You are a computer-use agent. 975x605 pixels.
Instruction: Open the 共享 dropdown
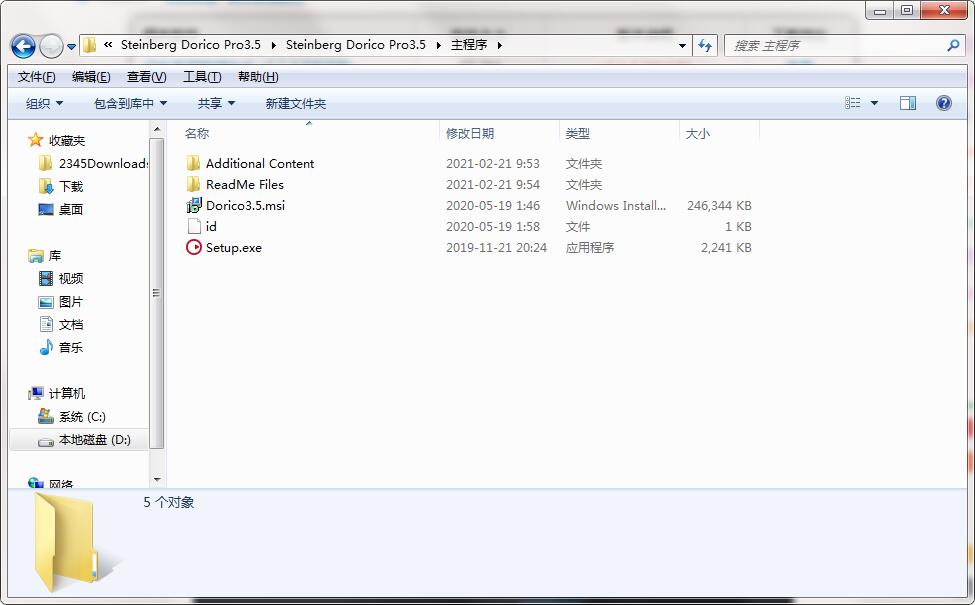click(x=216, y=103)
